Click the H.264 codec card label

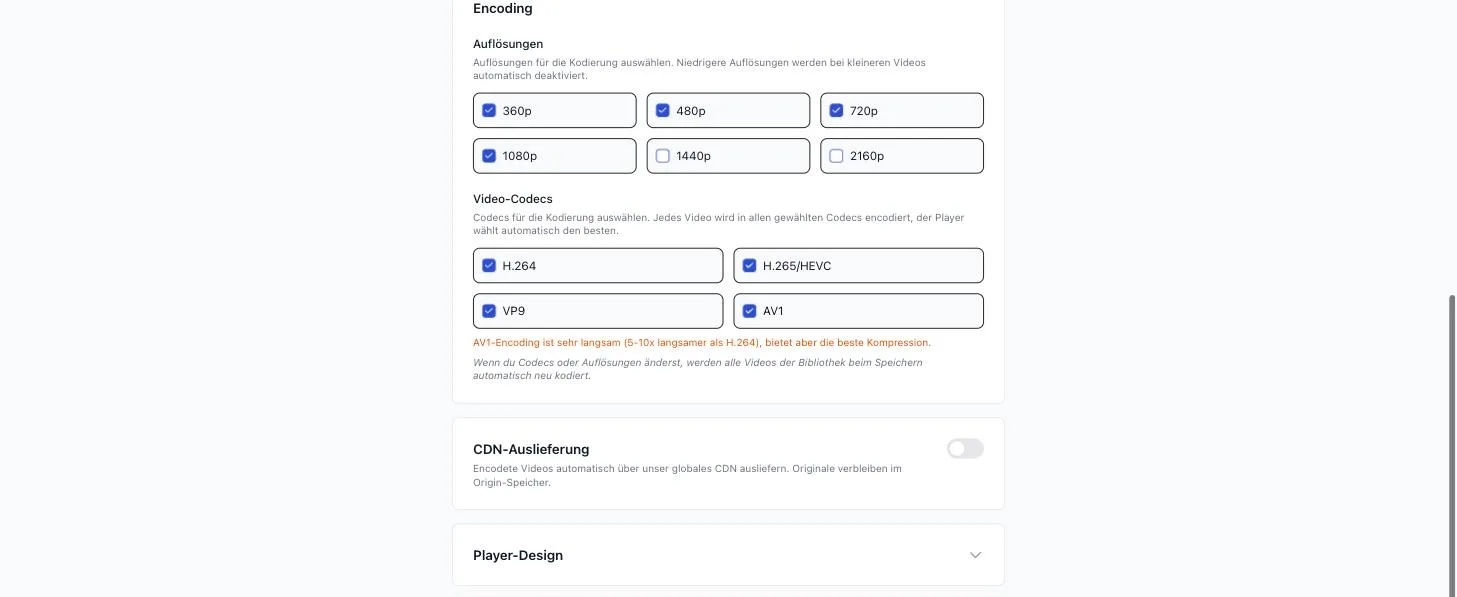tap(519, 266)
